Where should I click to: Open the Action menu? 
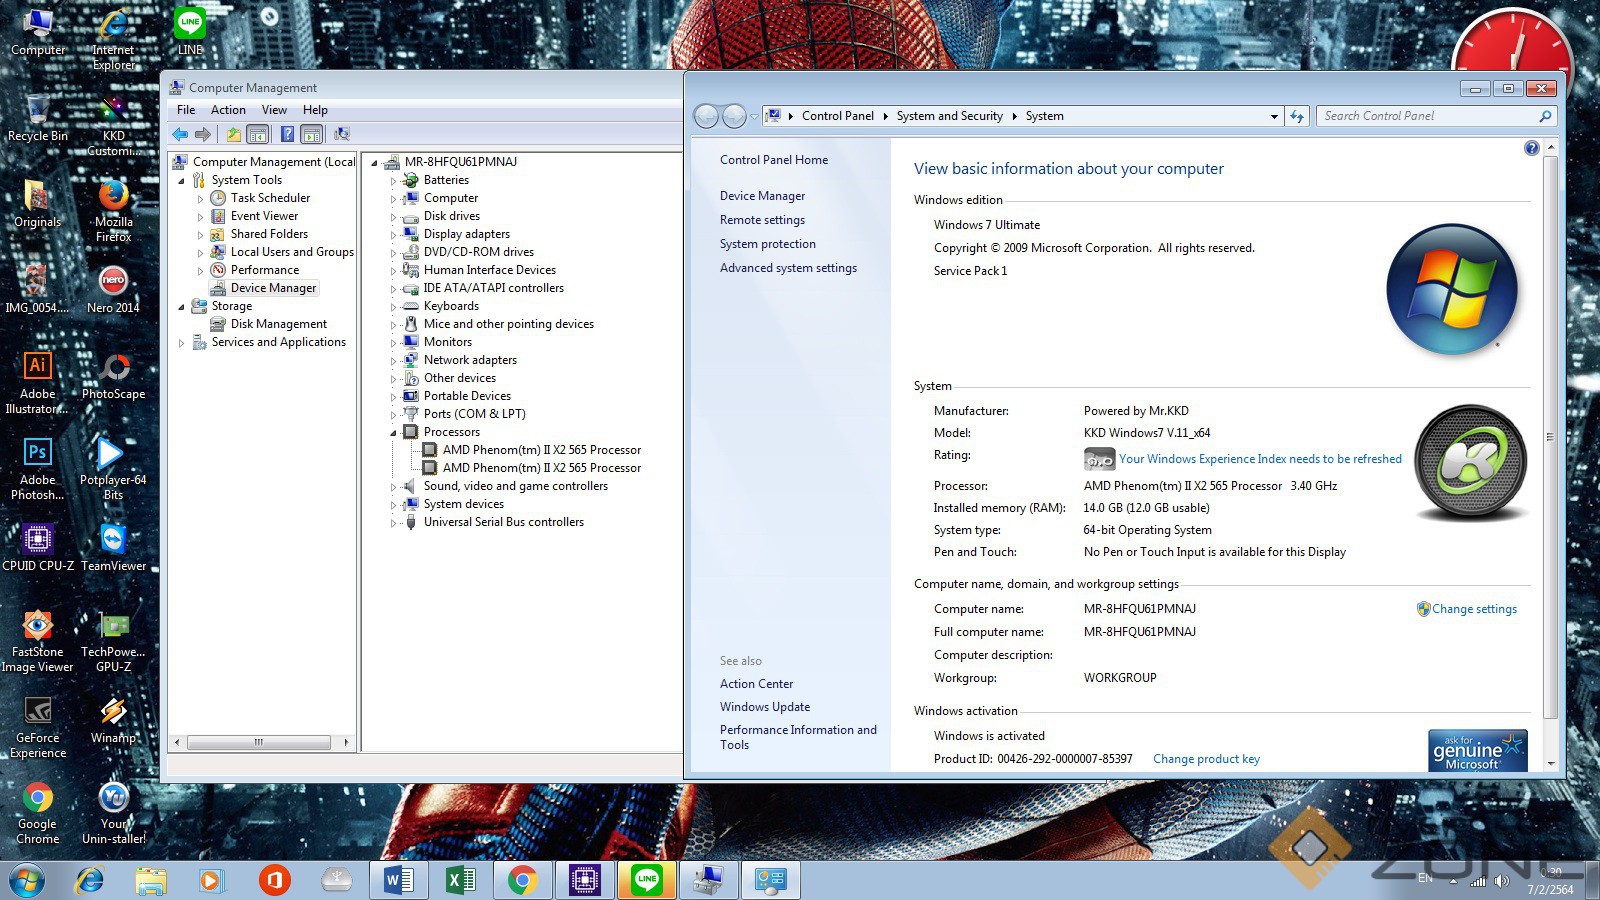228,110
